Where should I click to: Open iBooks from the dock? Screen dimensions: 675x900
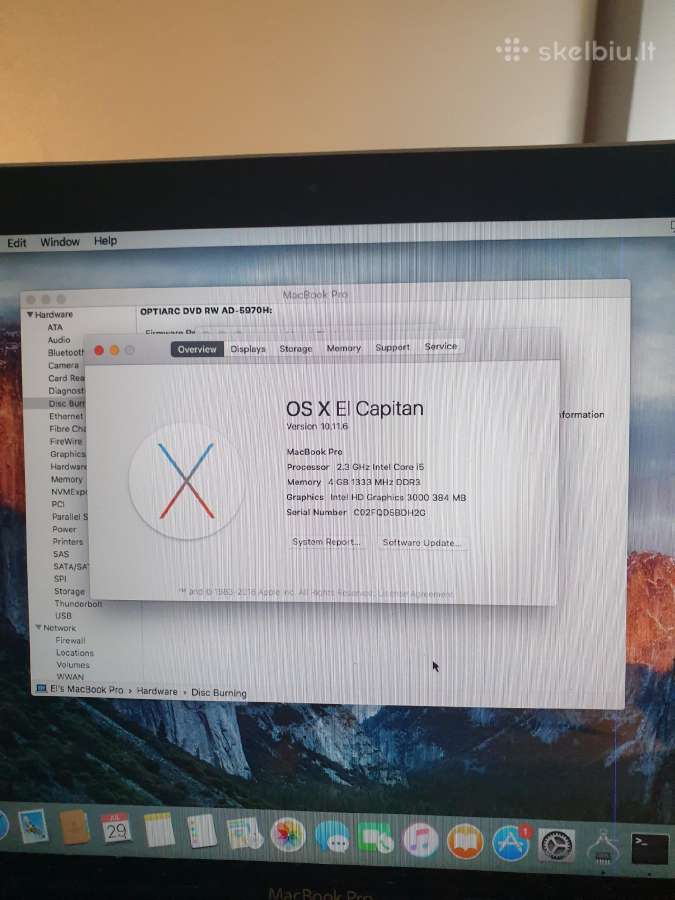pos(465,841)
